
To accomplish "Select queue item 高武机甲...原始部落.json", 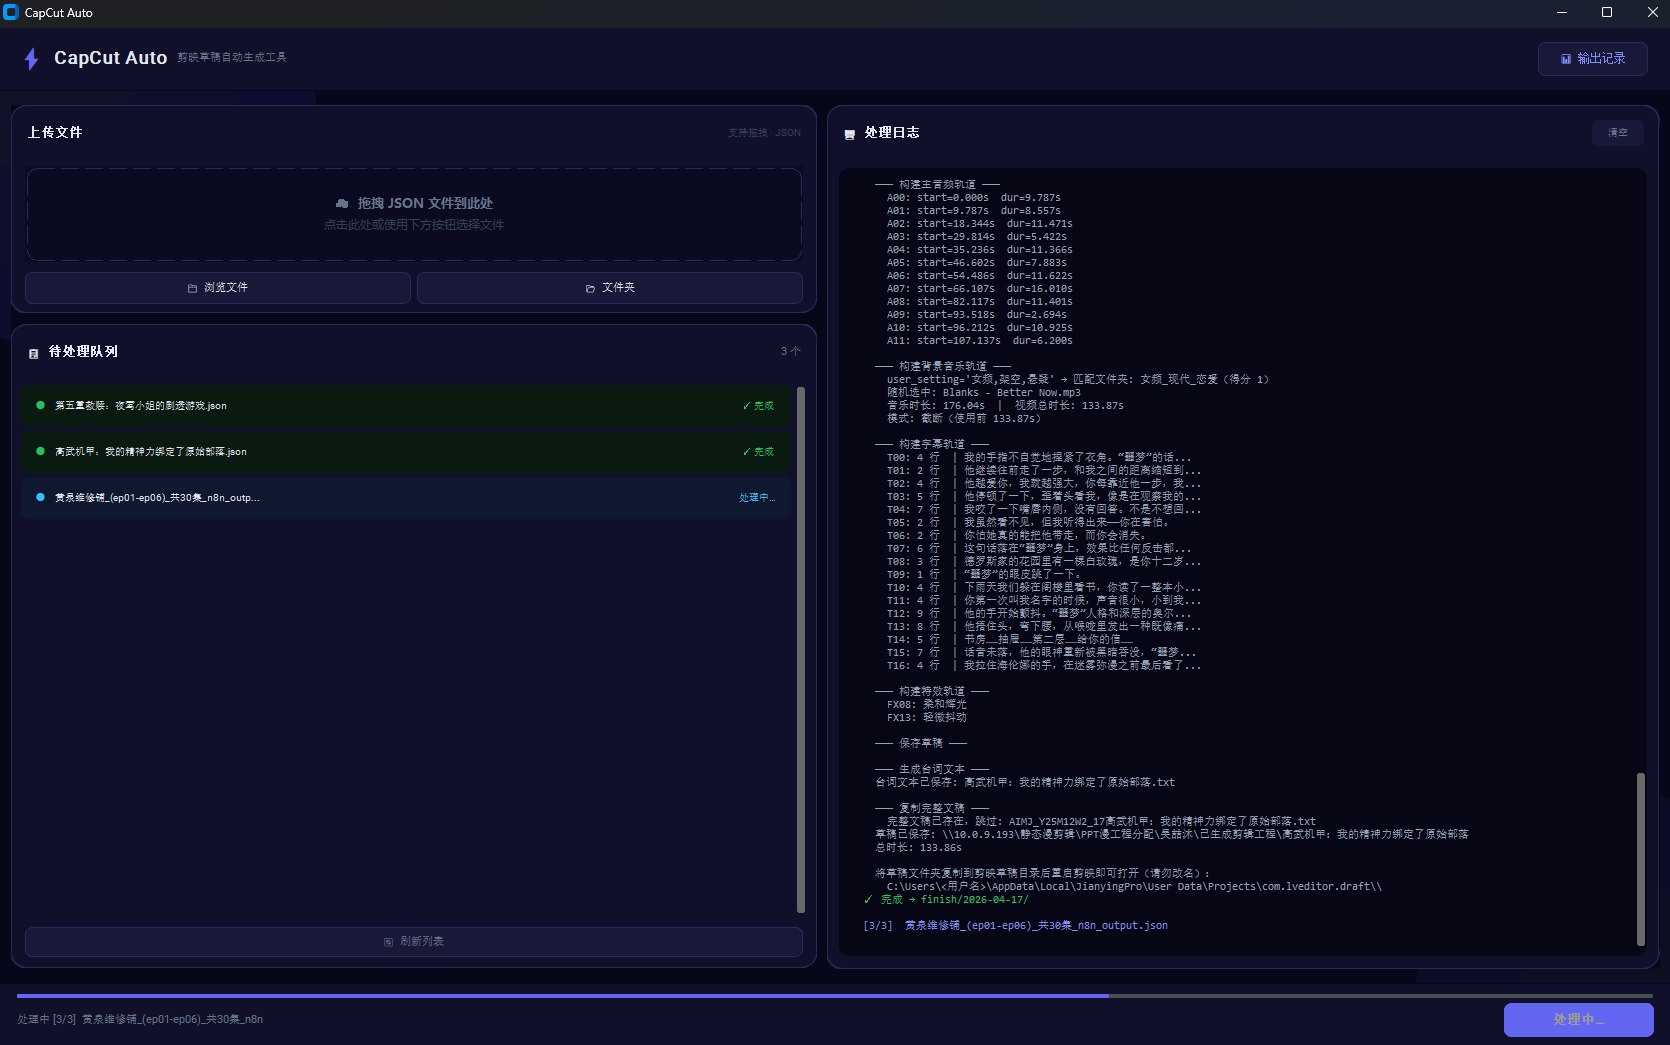I will pos(405,452).
